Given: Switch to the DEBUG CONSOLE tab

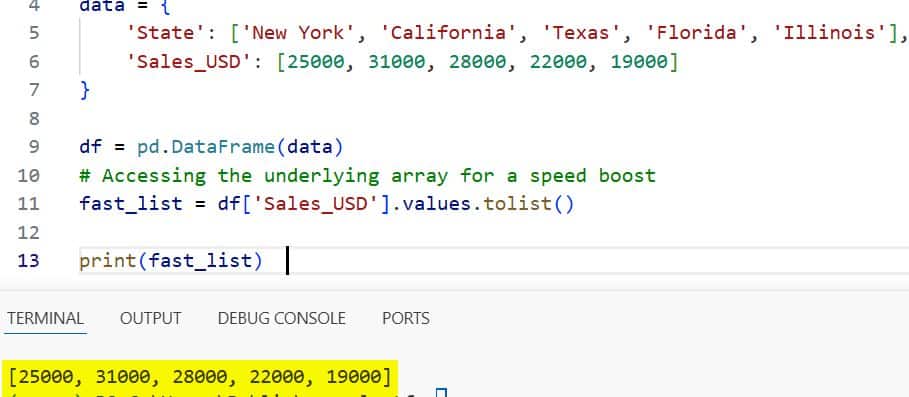Looking at the screenshot, I should coord(282,318).
